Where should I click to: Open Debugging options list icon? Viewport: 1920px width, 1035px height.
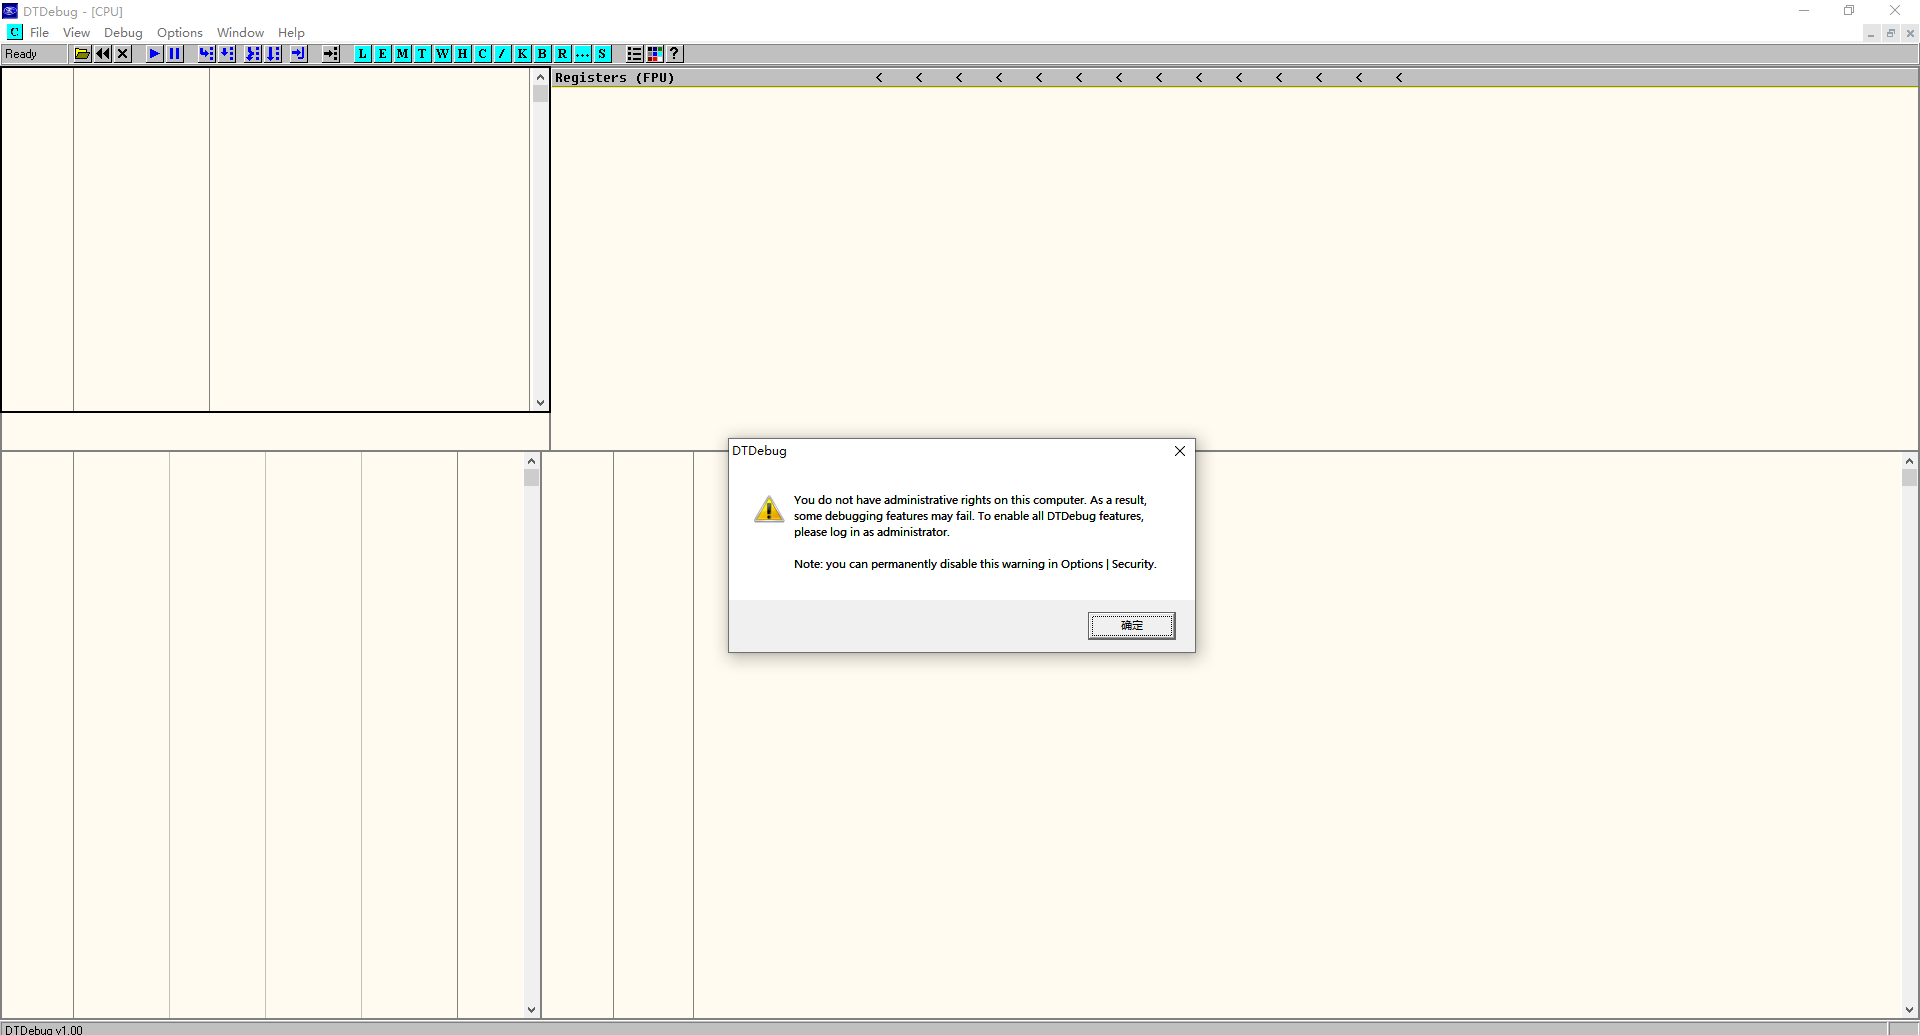click(635, 54)
